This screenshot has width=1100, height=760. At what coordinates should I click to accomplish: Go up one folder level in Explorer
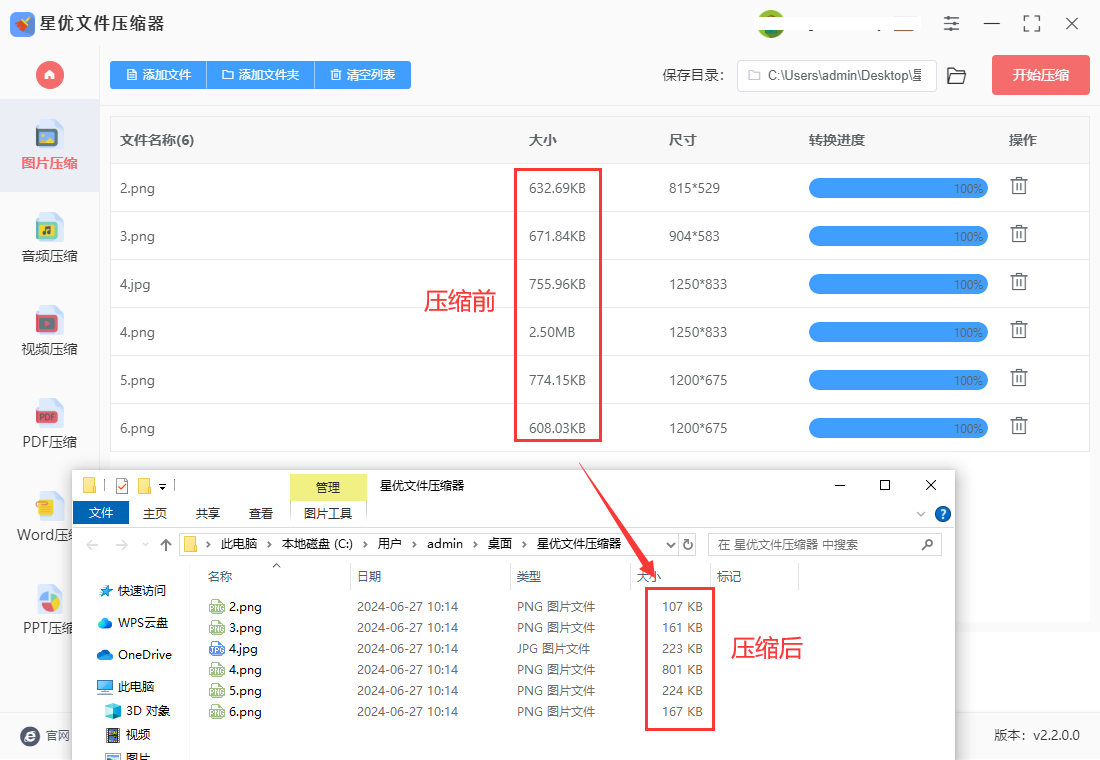tap(166, 545)
